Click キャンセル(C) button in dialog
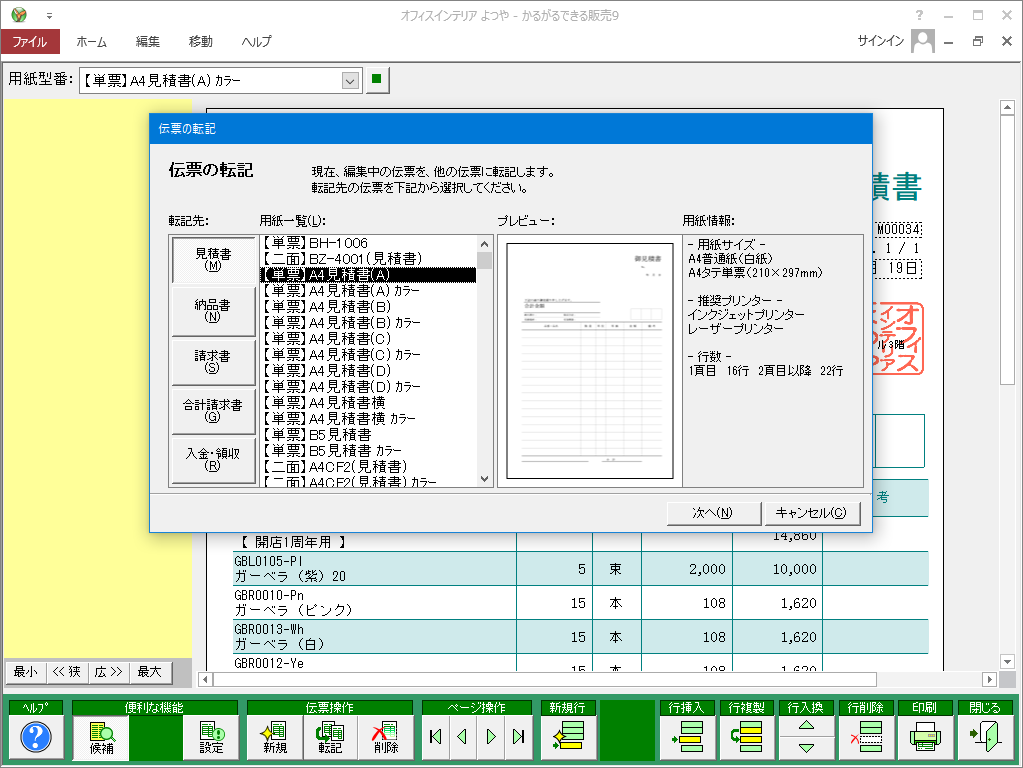The image size is (1023, 768). click(811, 513)
